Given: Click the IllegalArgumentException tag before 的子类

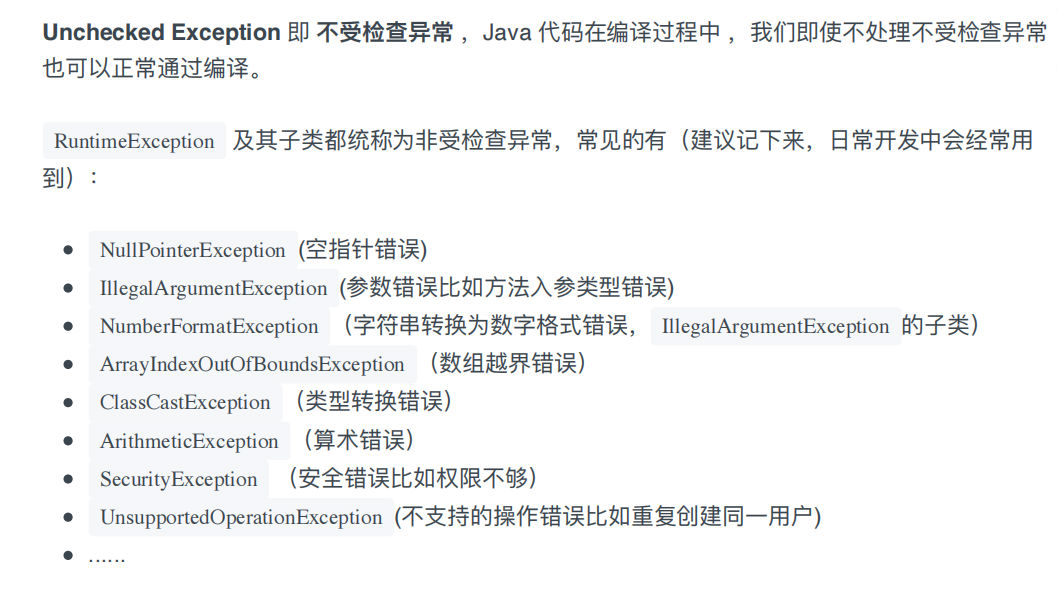Looking at the screenshot, I should click(x=775, y=326).
